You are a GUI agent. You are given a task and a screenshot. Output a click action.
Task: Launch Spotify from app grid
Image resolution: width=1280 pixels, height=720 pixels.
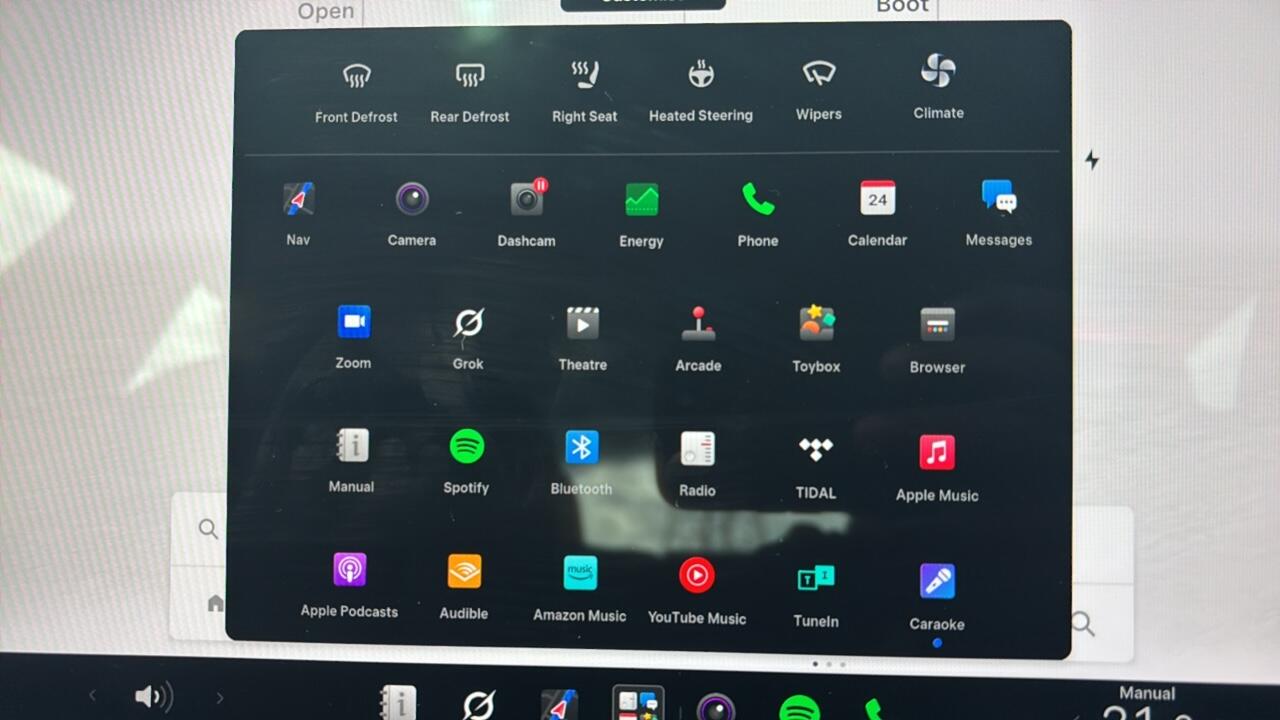(466, 461)
